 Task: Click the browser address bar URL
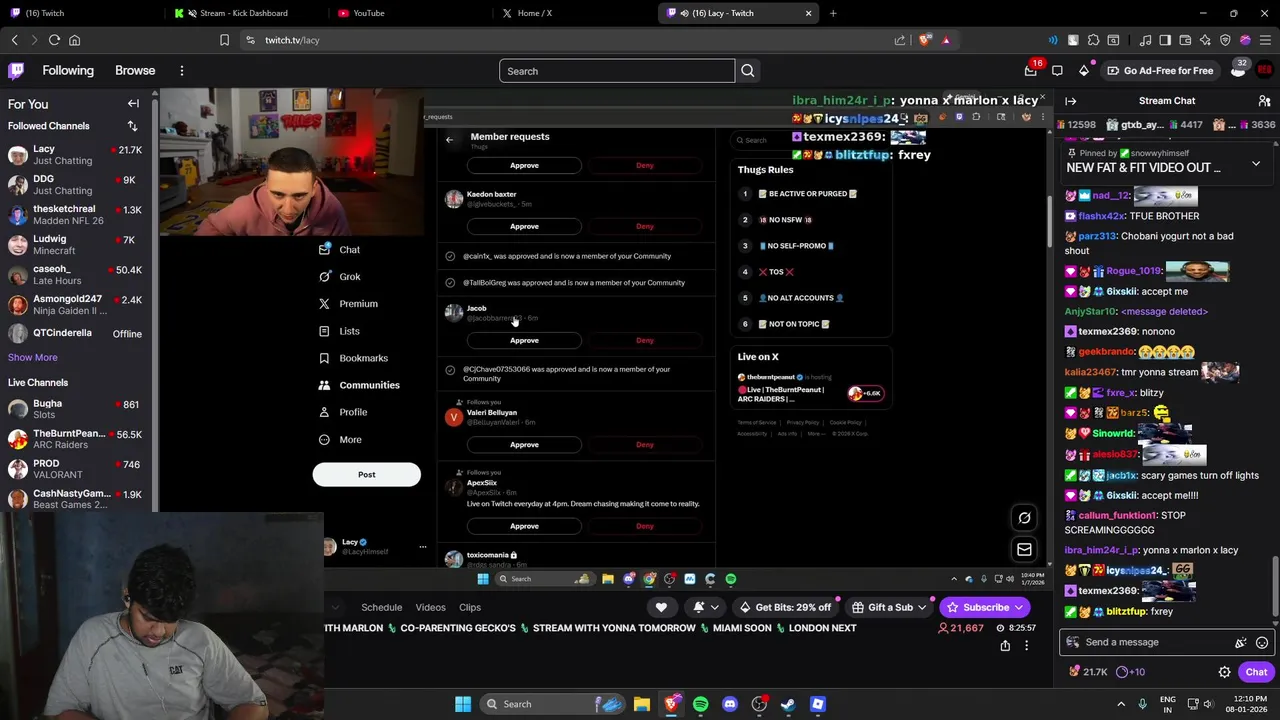pos(292,40)
